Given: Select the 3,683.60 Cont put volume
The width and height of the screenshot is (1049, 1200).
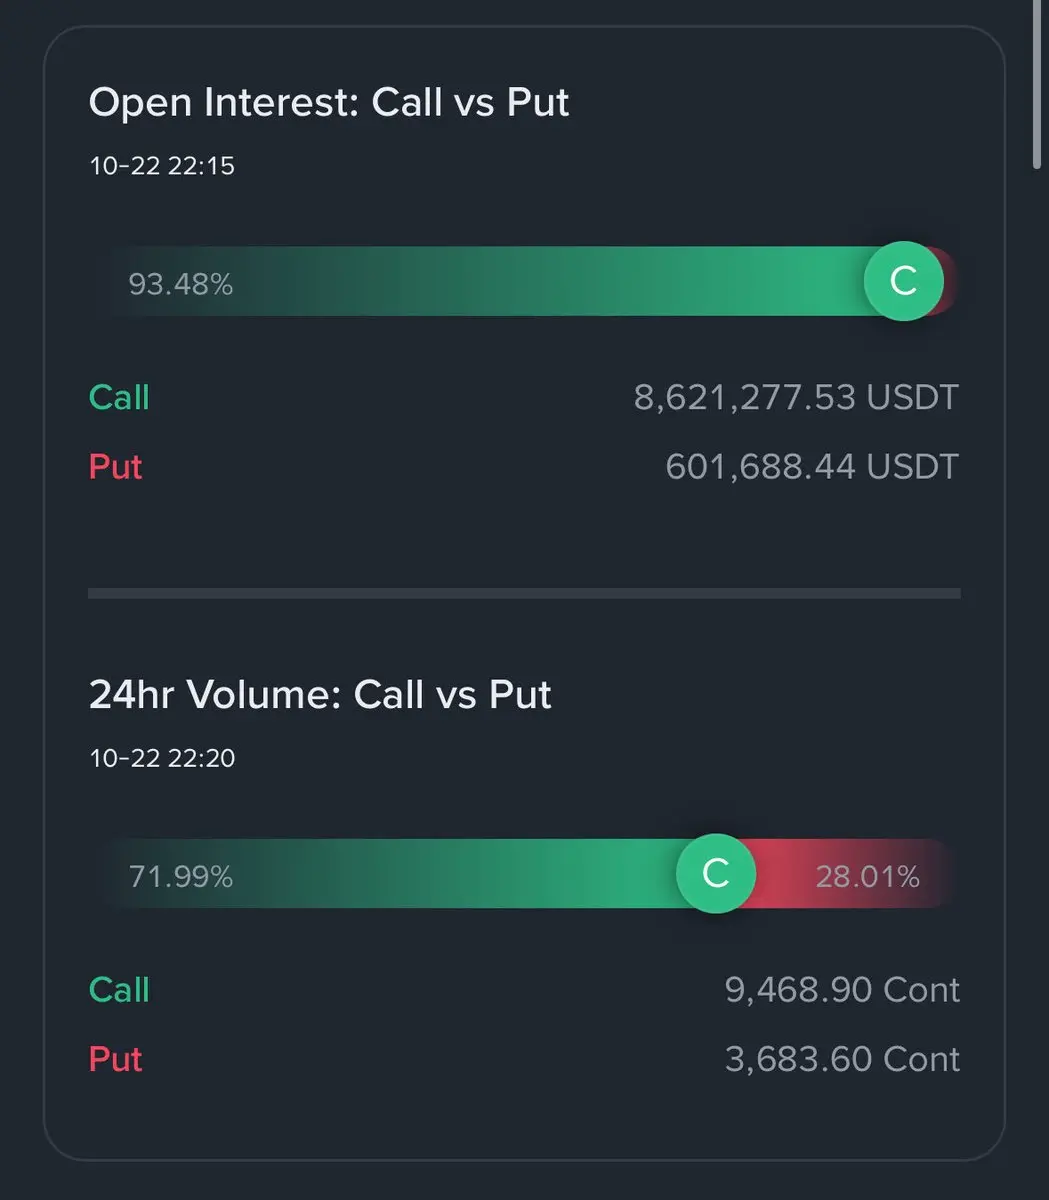Looking at the screenshot, I should point(842,1059).
